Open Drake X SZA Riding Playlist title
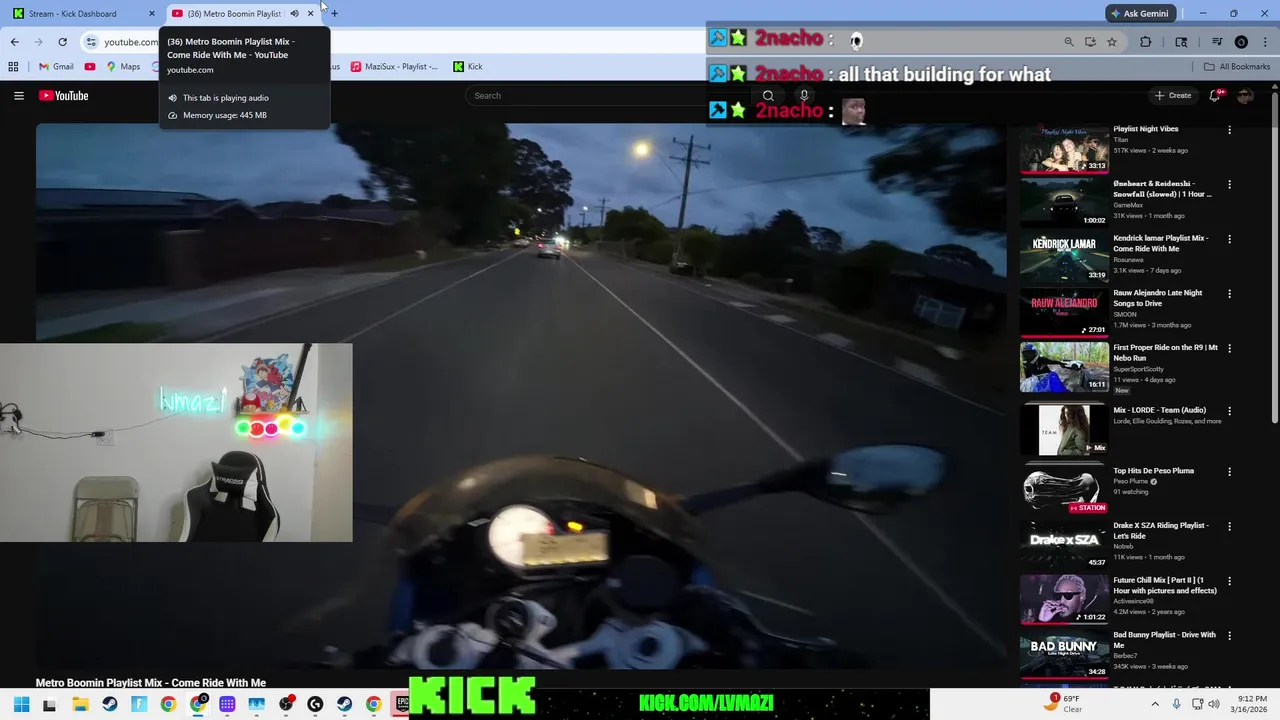 click(1161, 531)
